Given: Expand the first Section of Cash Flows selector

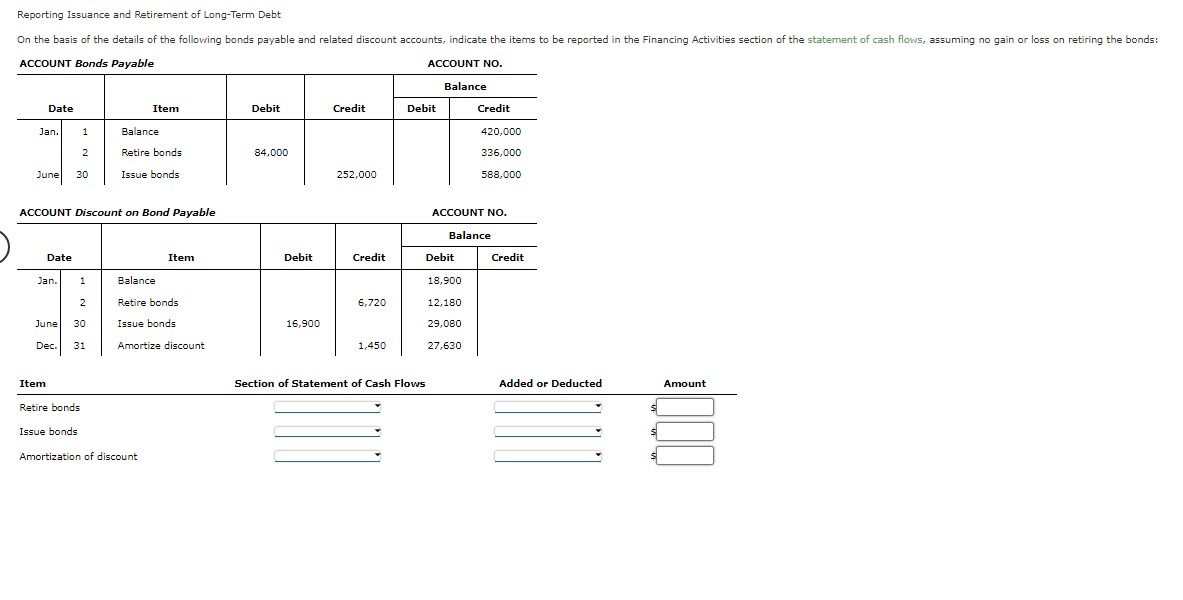Looking at the screenshot, I should pos(378,406).
